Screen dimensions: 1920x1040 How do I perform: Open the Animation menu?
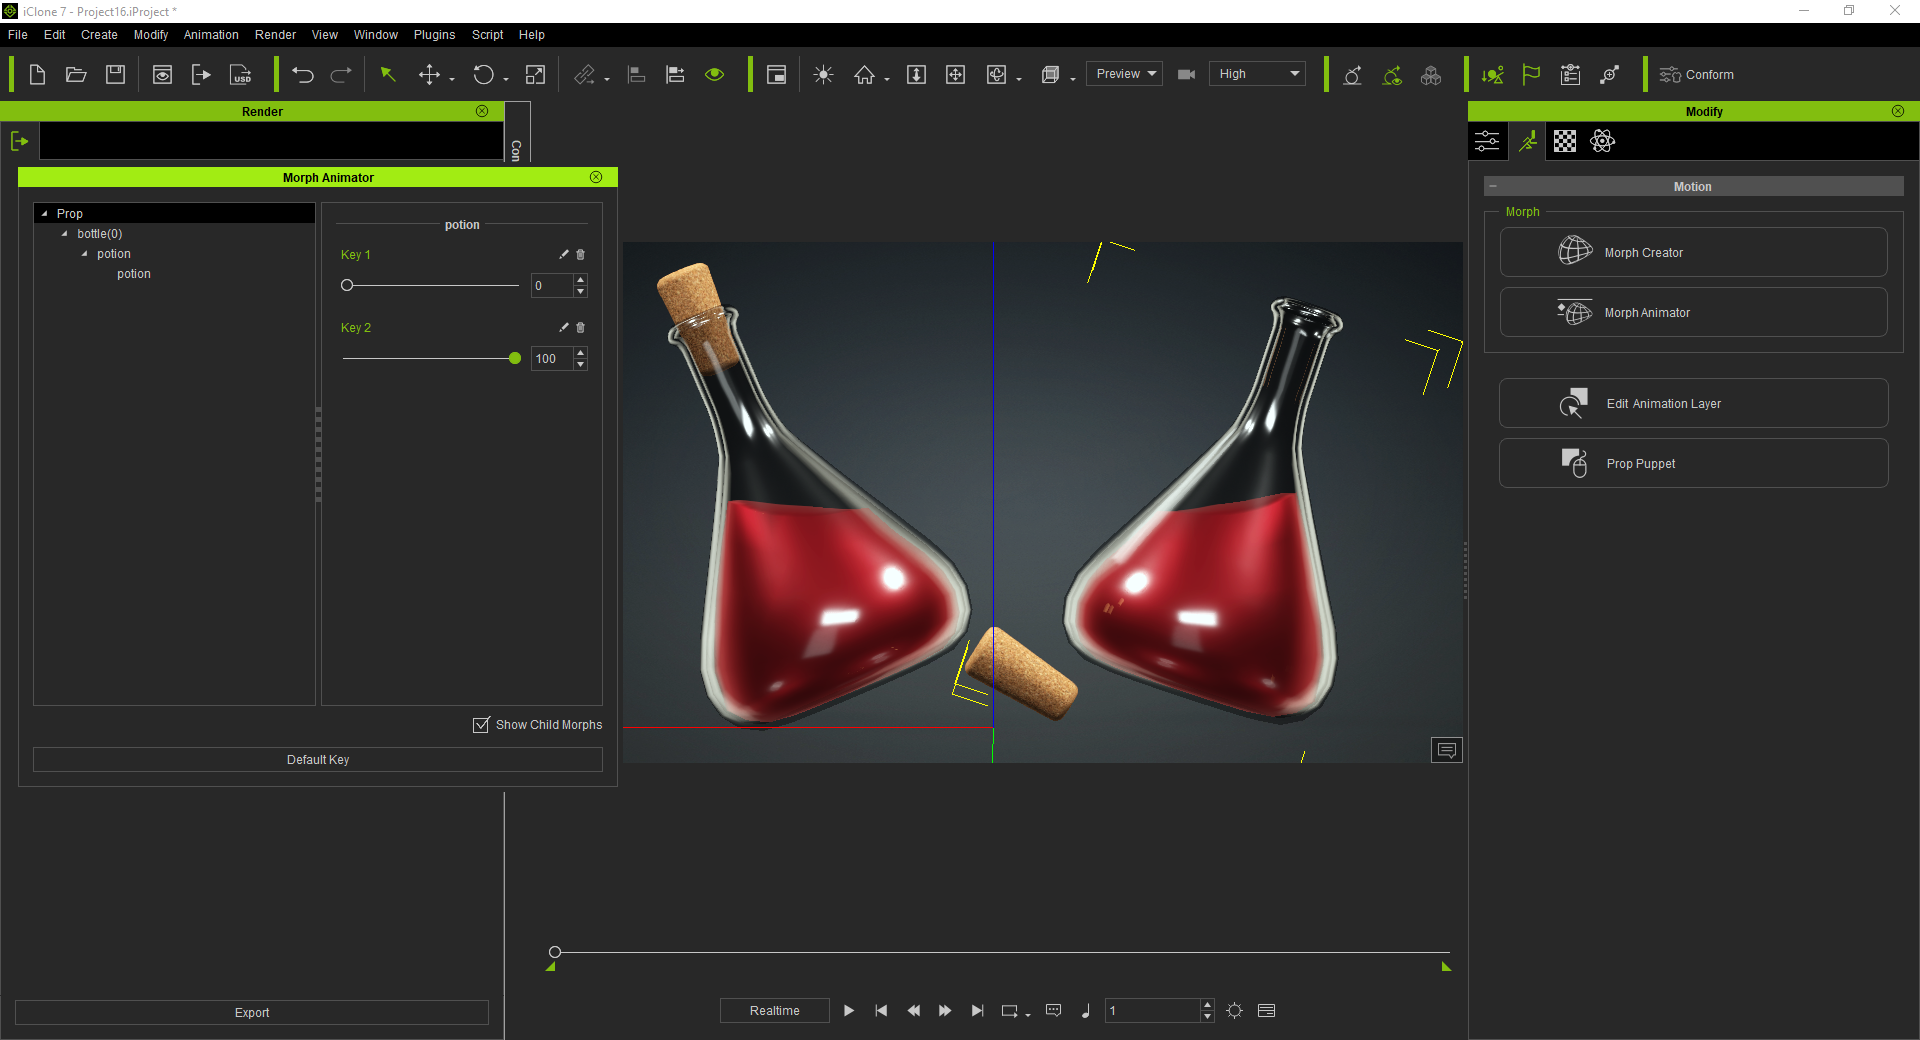click(x=211, y=35)
